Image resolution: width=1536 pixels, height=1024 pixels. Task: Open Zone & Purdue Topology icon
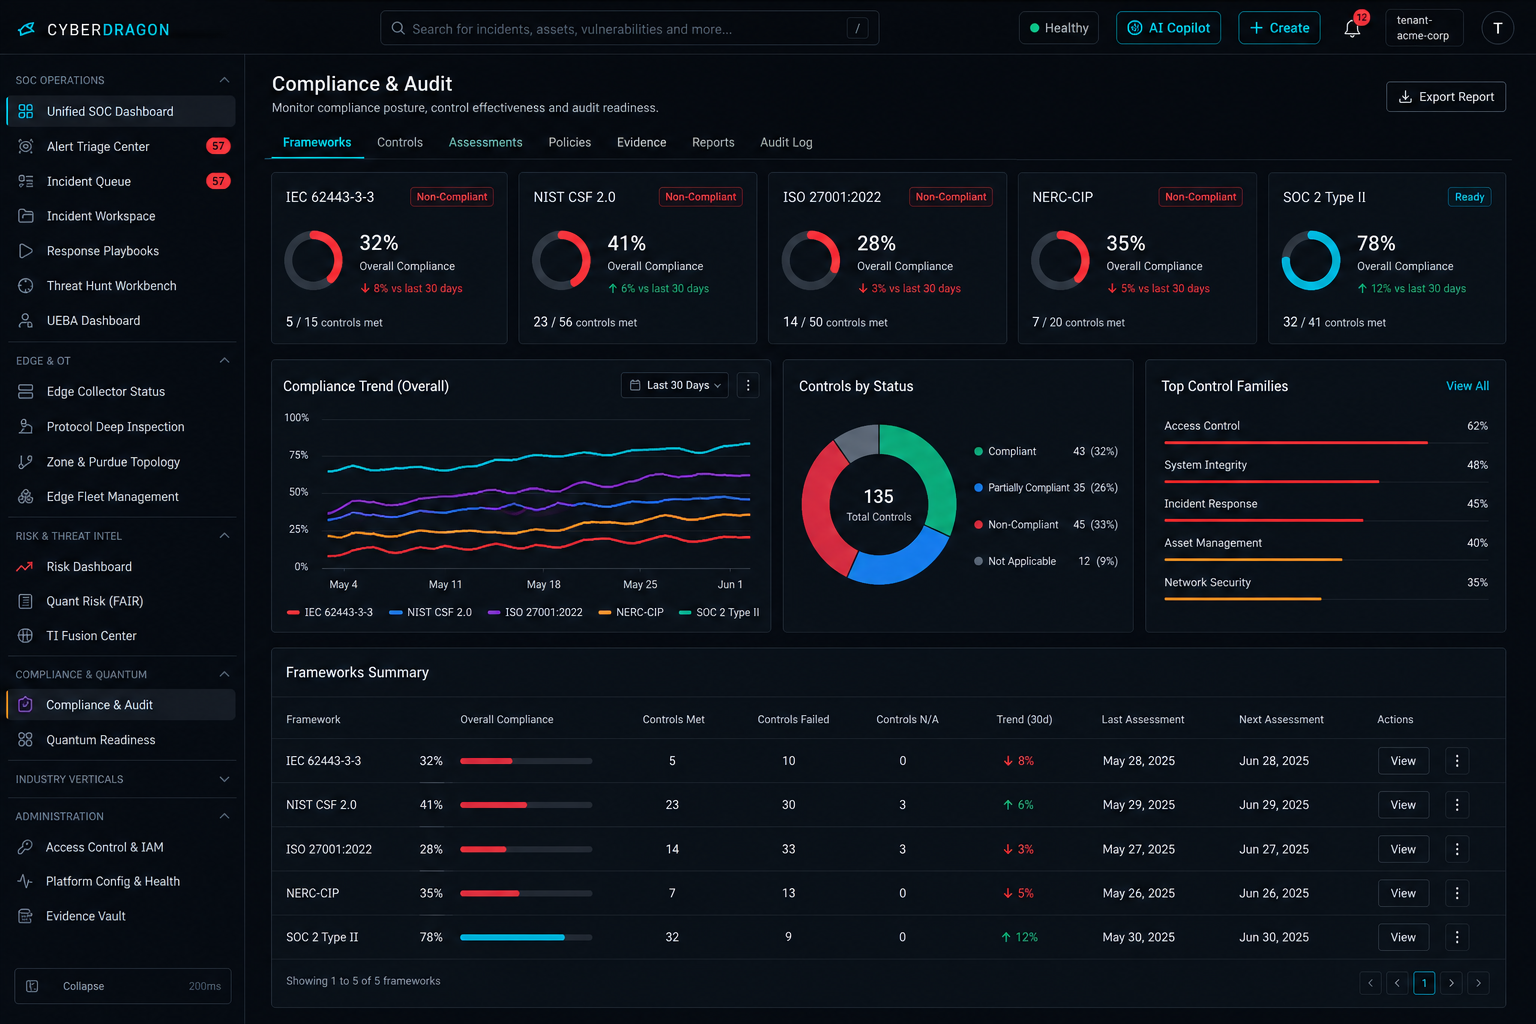click(26, 462)
